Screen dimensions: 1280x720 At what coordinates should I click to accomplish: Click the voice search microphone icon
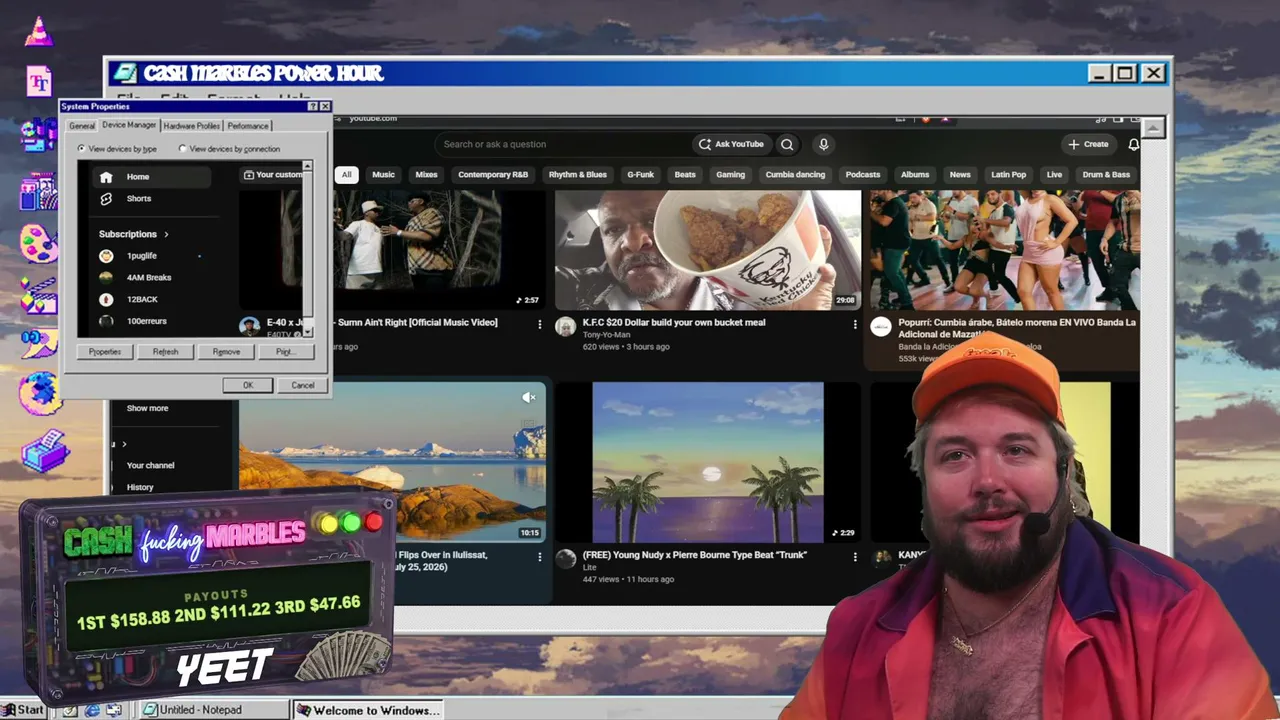823,144
